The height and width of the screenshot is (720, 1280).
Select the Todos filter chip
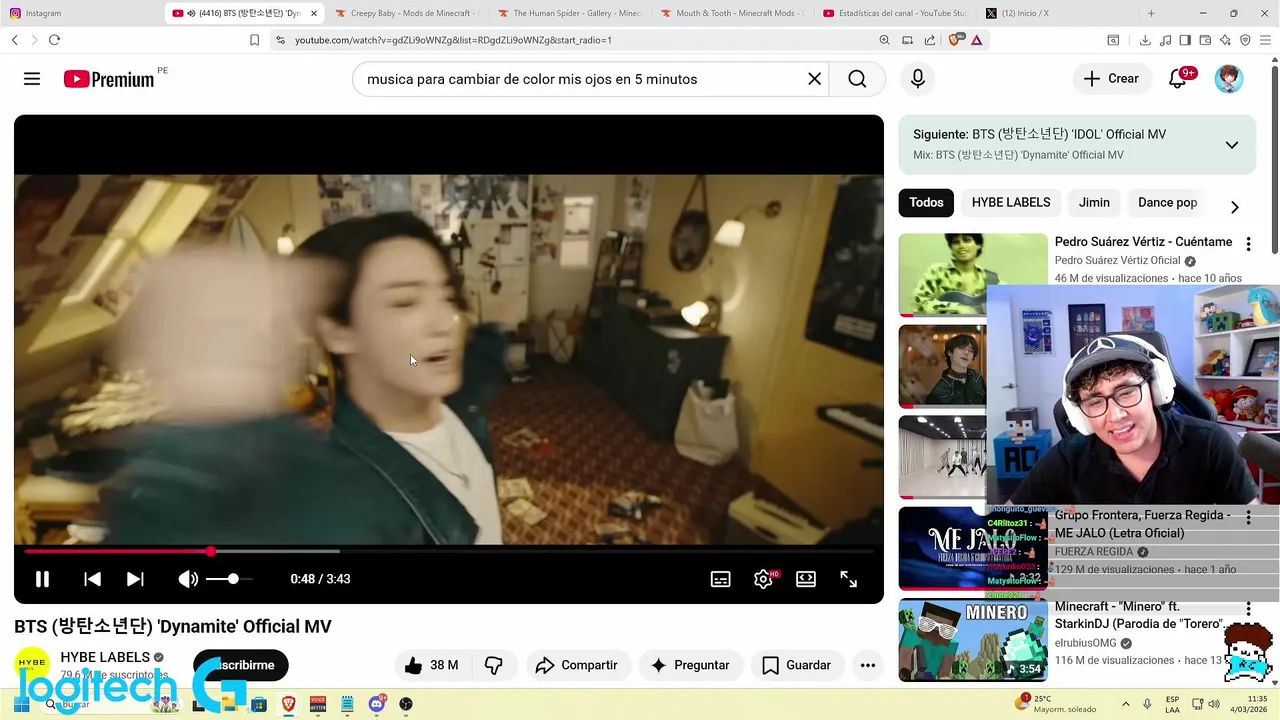pyautogui.click(x=926, y=202)
